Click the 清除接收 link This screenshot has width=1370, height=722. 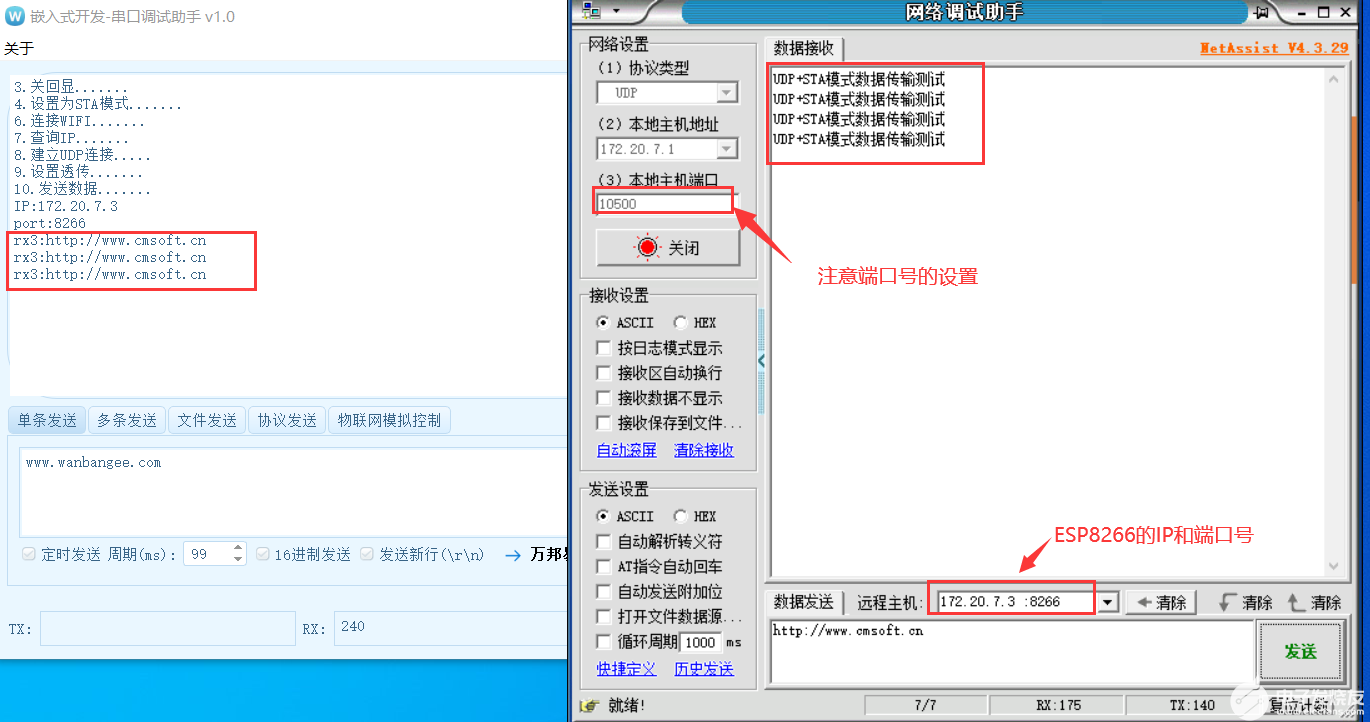click(704, 450)
